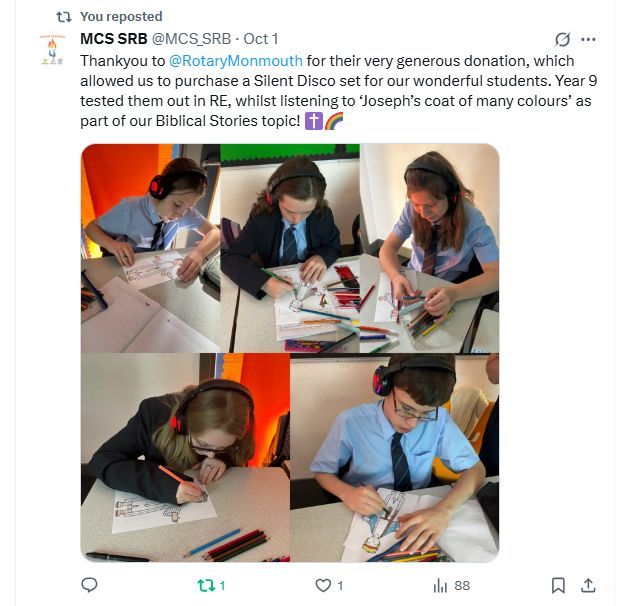Open top-right photo of girl holding pencils

pyautogui.click(x=430, y=248)
